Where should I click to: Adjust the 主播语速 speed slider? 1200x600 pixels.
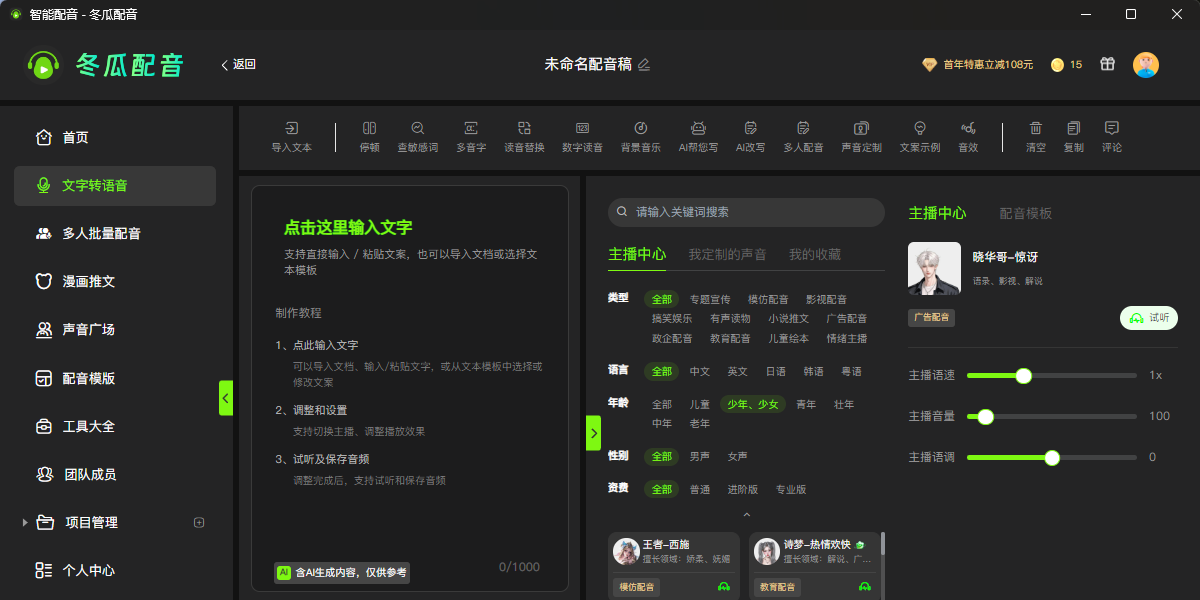coord(1052,376)
